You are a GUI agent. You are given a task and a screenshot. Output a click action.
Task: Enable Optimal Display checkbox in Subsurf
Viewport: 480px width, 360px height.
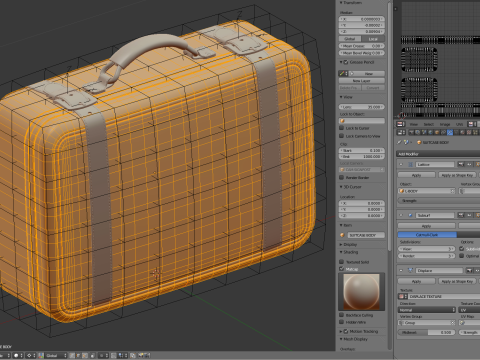click(x=462, y=256)
